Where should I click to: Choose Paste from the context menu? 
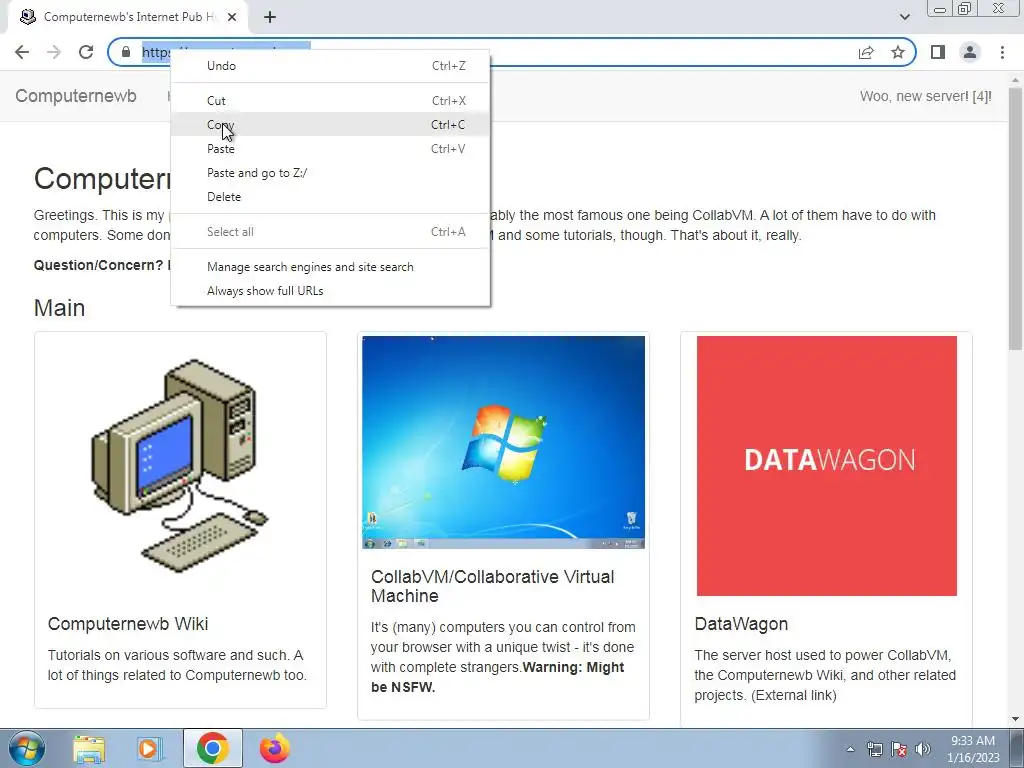click(x=330, y=149)
